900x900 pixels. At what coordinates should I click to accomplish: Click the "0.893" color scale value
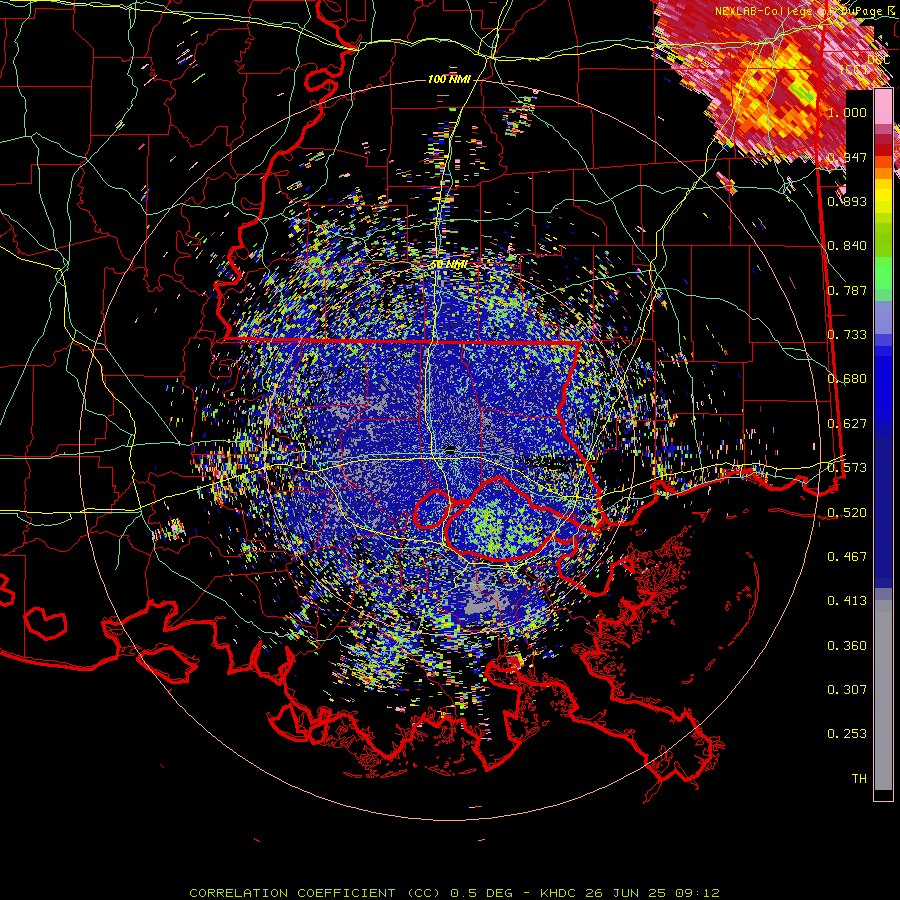[x=847, y=201]
